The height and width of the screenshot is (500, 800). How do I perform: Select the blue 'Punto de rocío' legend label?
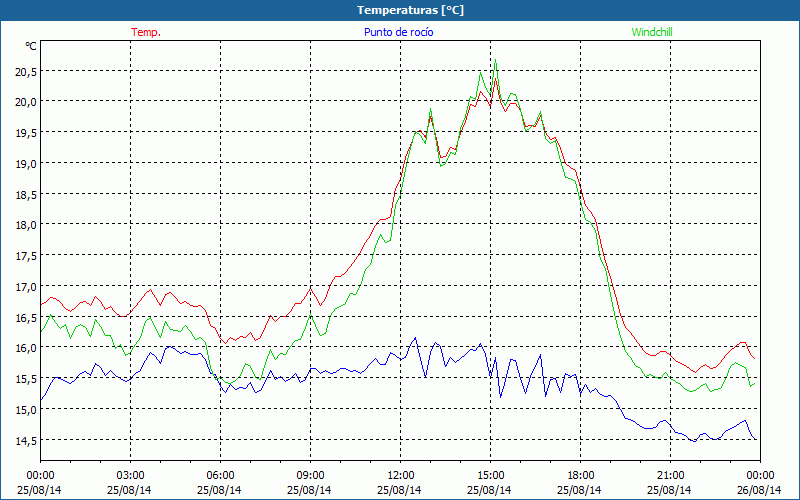pos(398,32)
